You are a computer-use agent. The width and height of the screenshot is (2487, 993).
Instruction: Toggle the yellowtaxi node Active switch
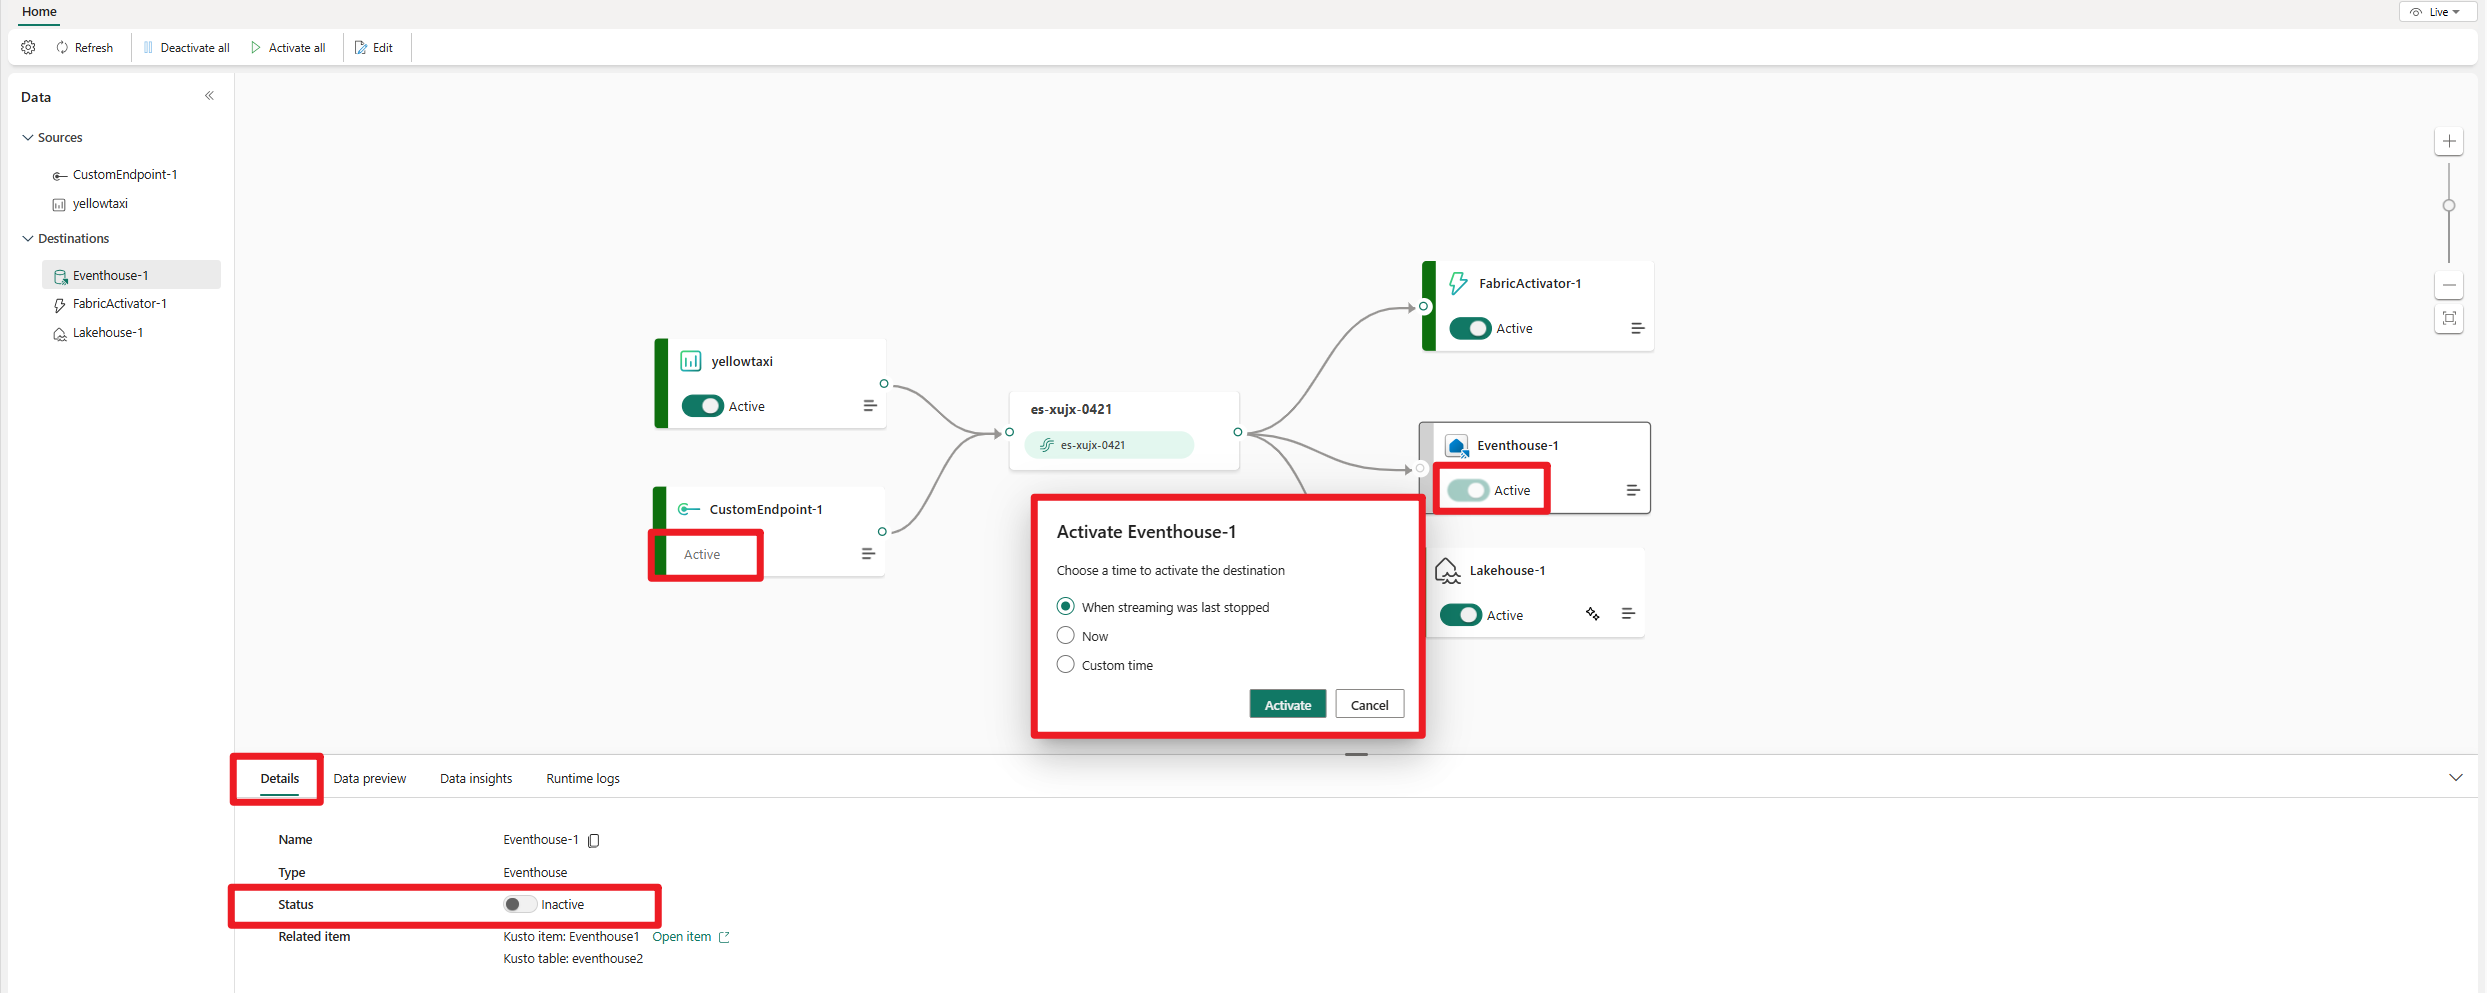(x=703, y=406)
